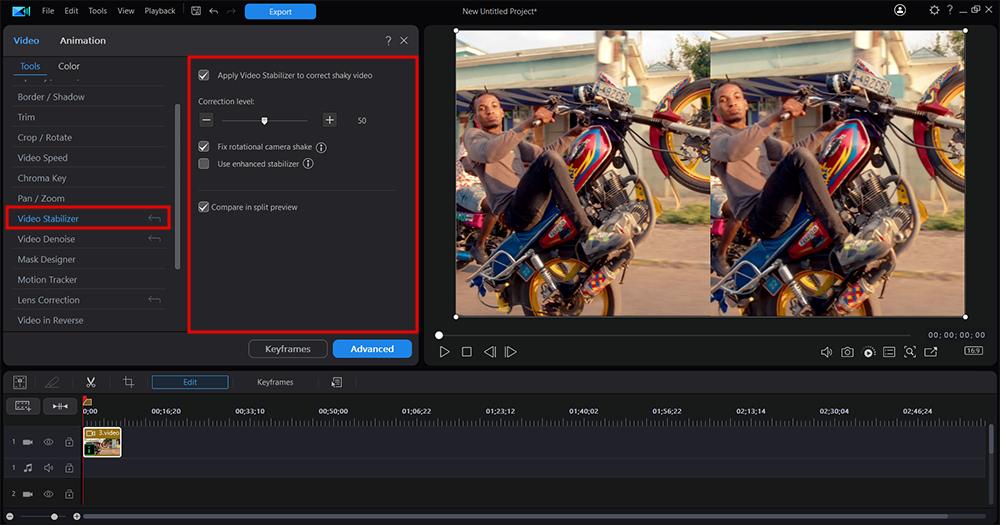Select the Tools sub-tab
Image resolution: width=1000 pixels, height=525 pixels.
30,66
